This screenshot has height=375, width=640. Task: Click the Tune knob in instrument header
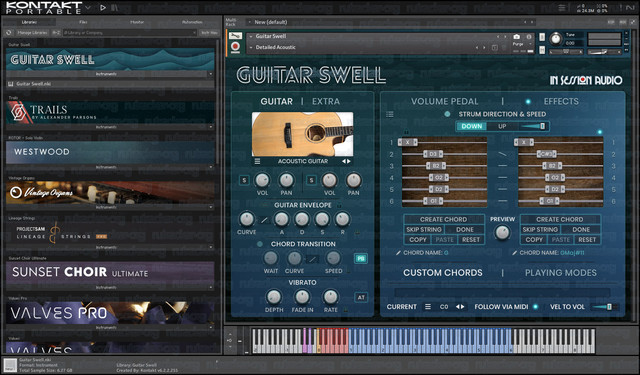[556, 39]
